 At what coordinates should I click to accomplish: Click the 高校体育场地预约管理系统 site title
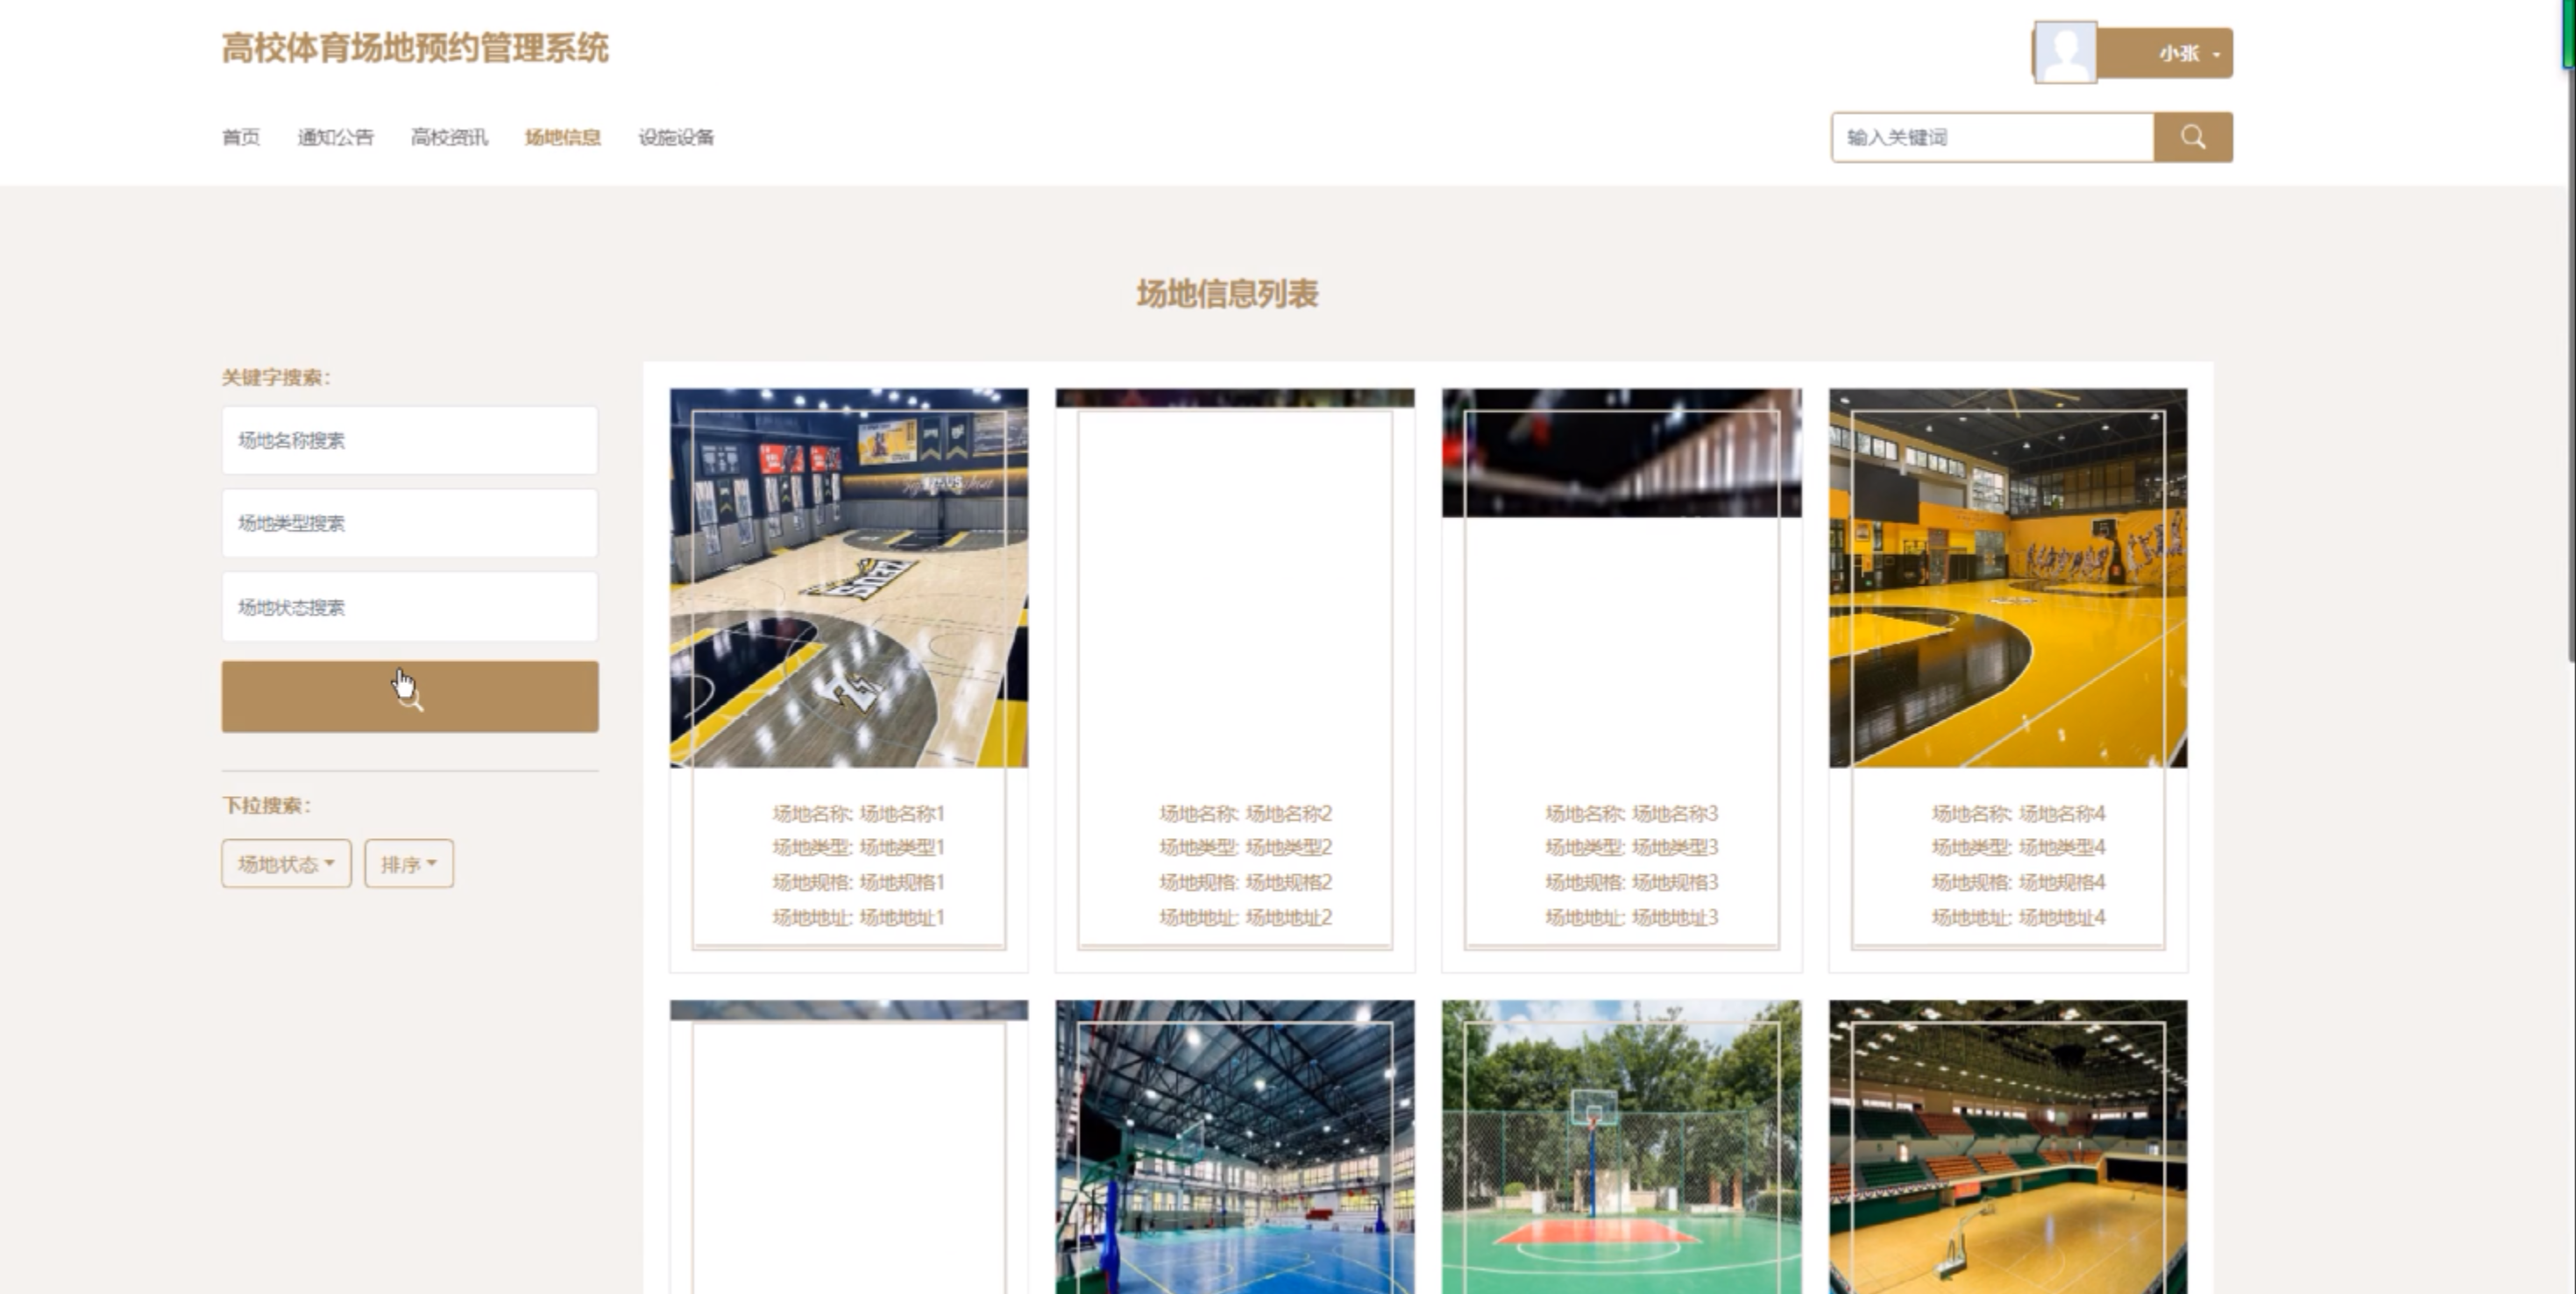[x=414, y=47]
